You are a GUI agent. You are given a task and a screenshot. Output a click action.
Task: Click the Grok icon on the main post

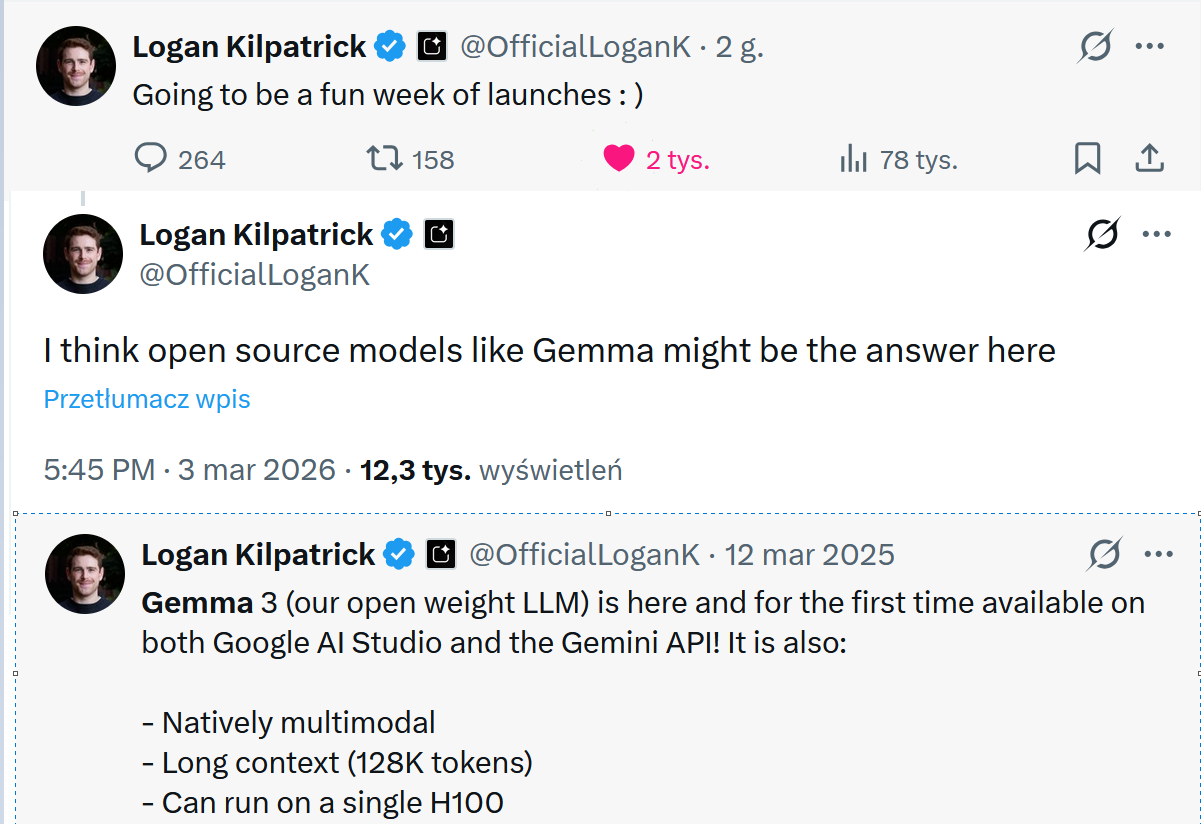point(1102,234)
